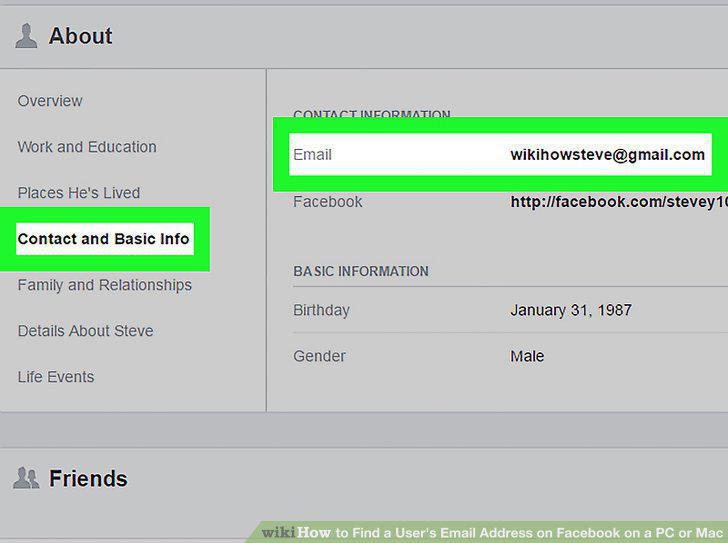Select Work and Education tab

tap(87, 147)
